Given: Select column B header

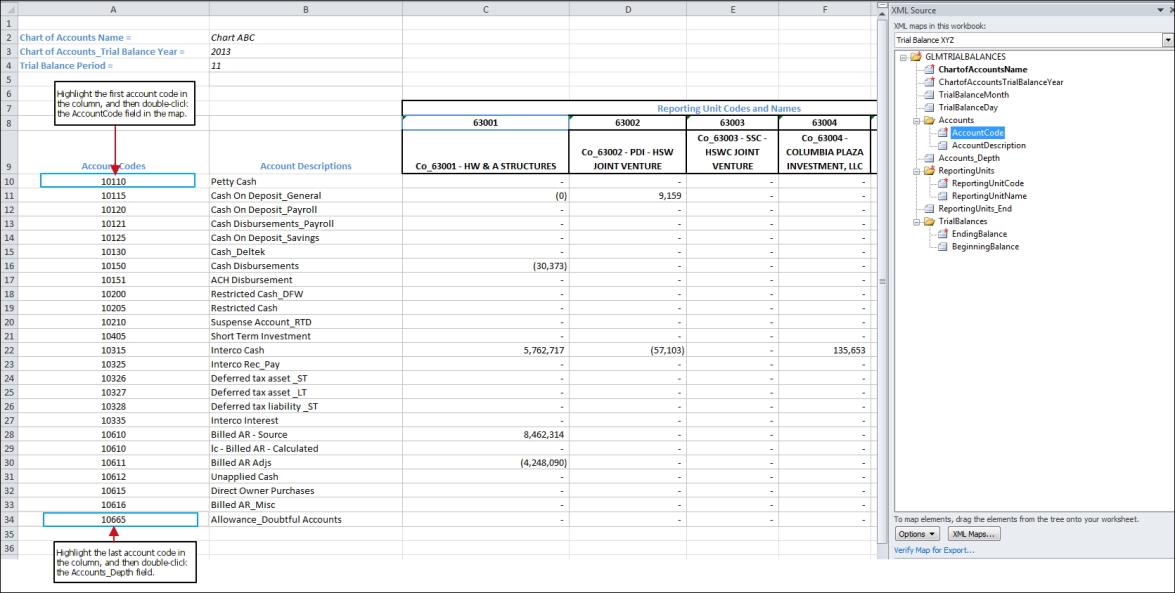Looking at the screenshot, I should [x=306, y=9].
